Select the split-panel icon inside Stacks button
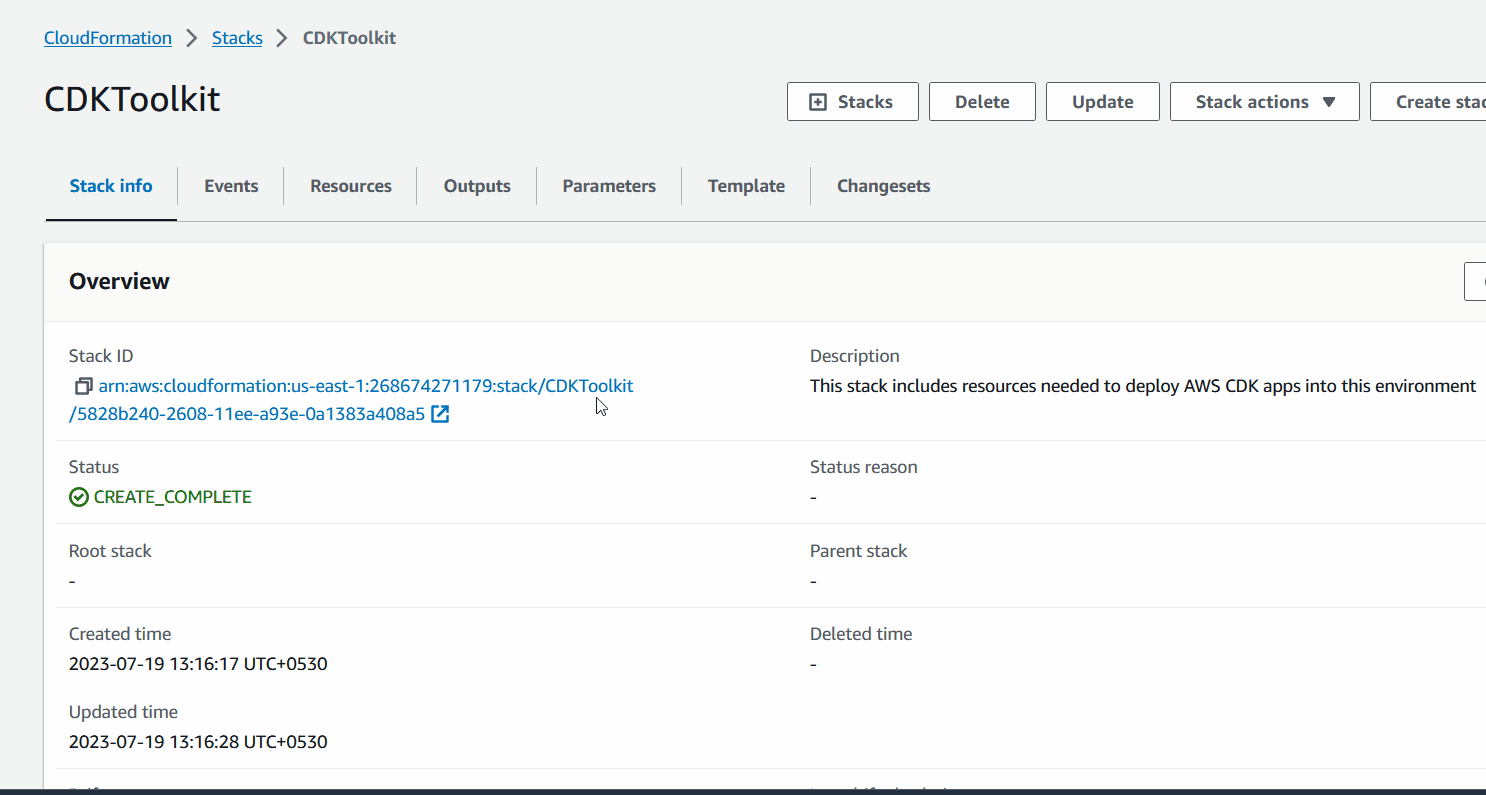This screenshot has width=1486, height=795. click(x=820, y=101)
